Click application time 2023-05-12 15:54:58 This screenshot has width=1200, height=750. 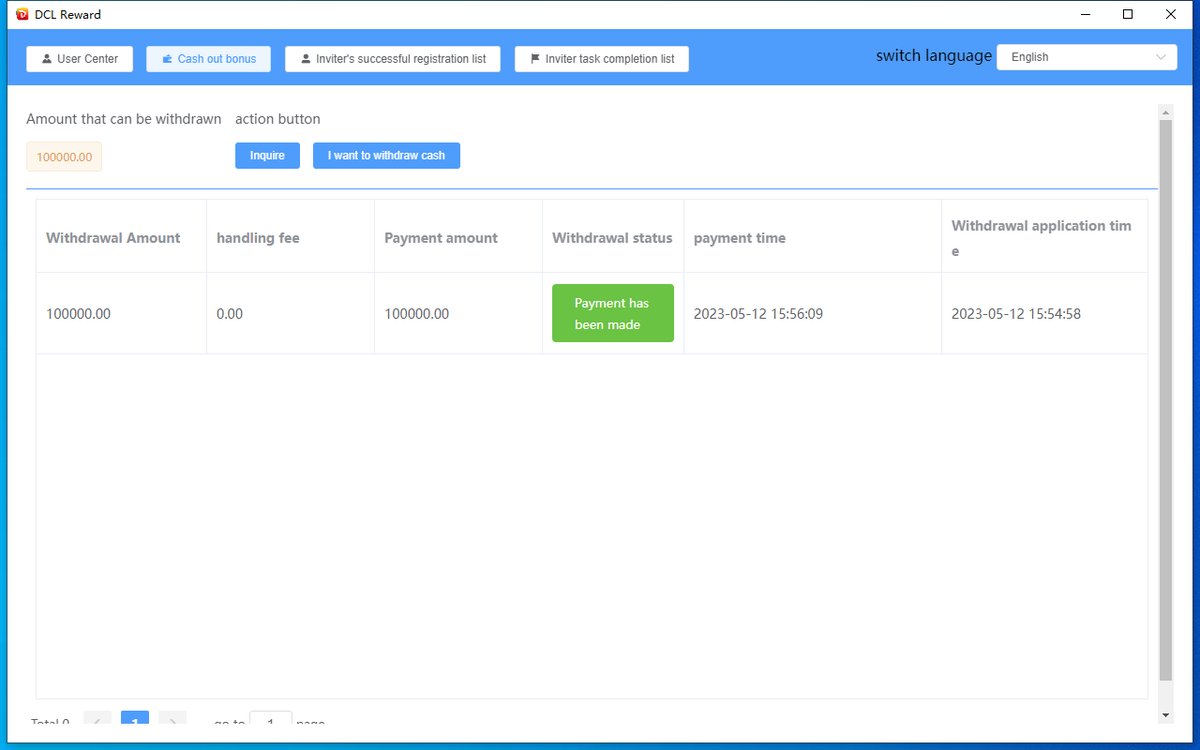click(x=1016, y=314)
